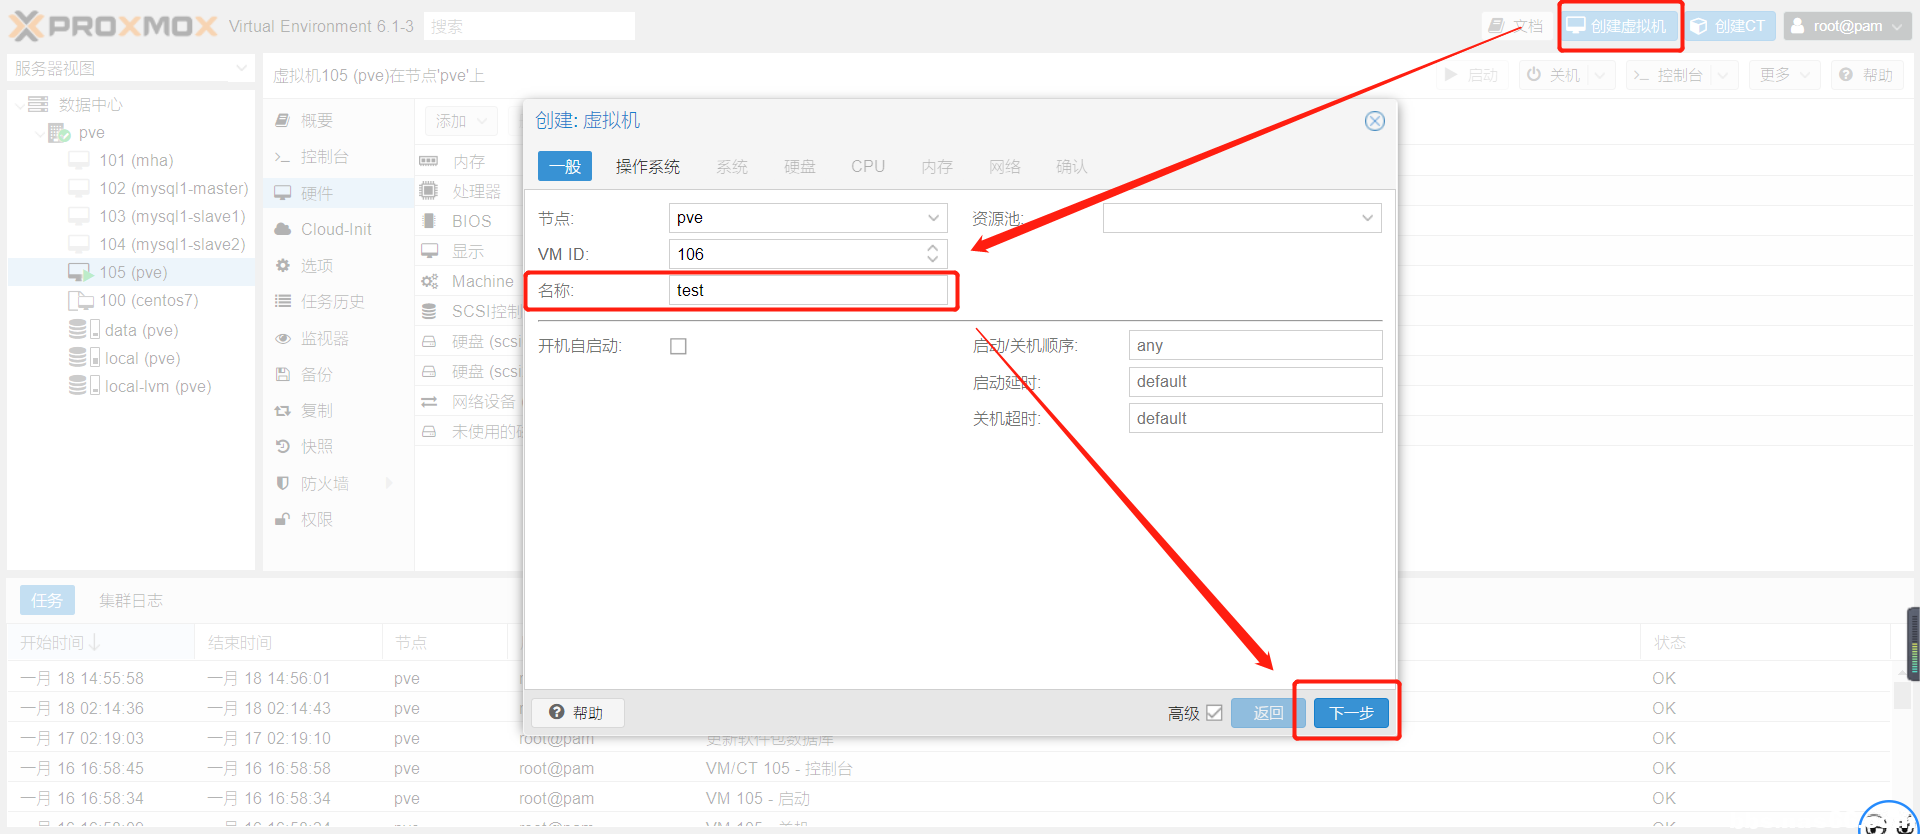Click the 下一步 next button
Viewport: 1920px width, 834px height.
(1350, 713)
